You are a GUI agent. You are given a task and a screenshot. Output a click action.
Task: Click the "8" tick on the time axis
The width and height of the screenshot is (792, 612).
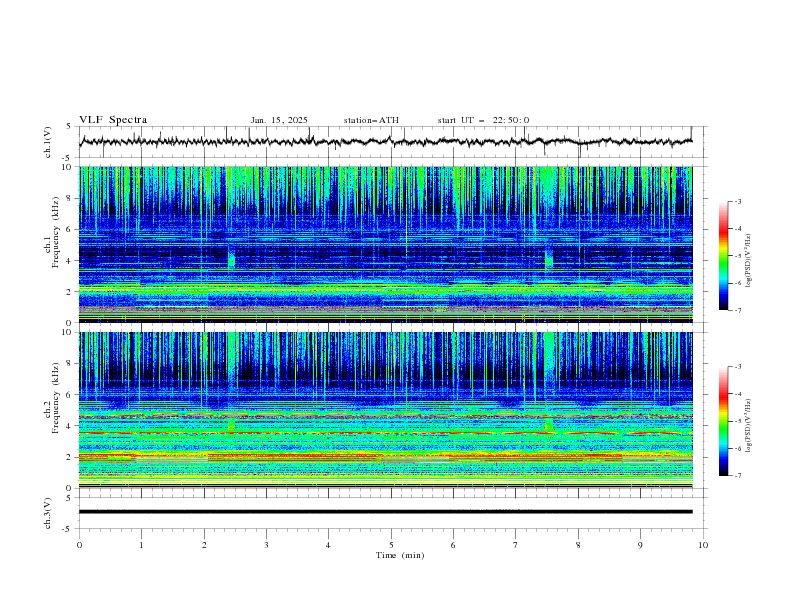coord(578,545)
